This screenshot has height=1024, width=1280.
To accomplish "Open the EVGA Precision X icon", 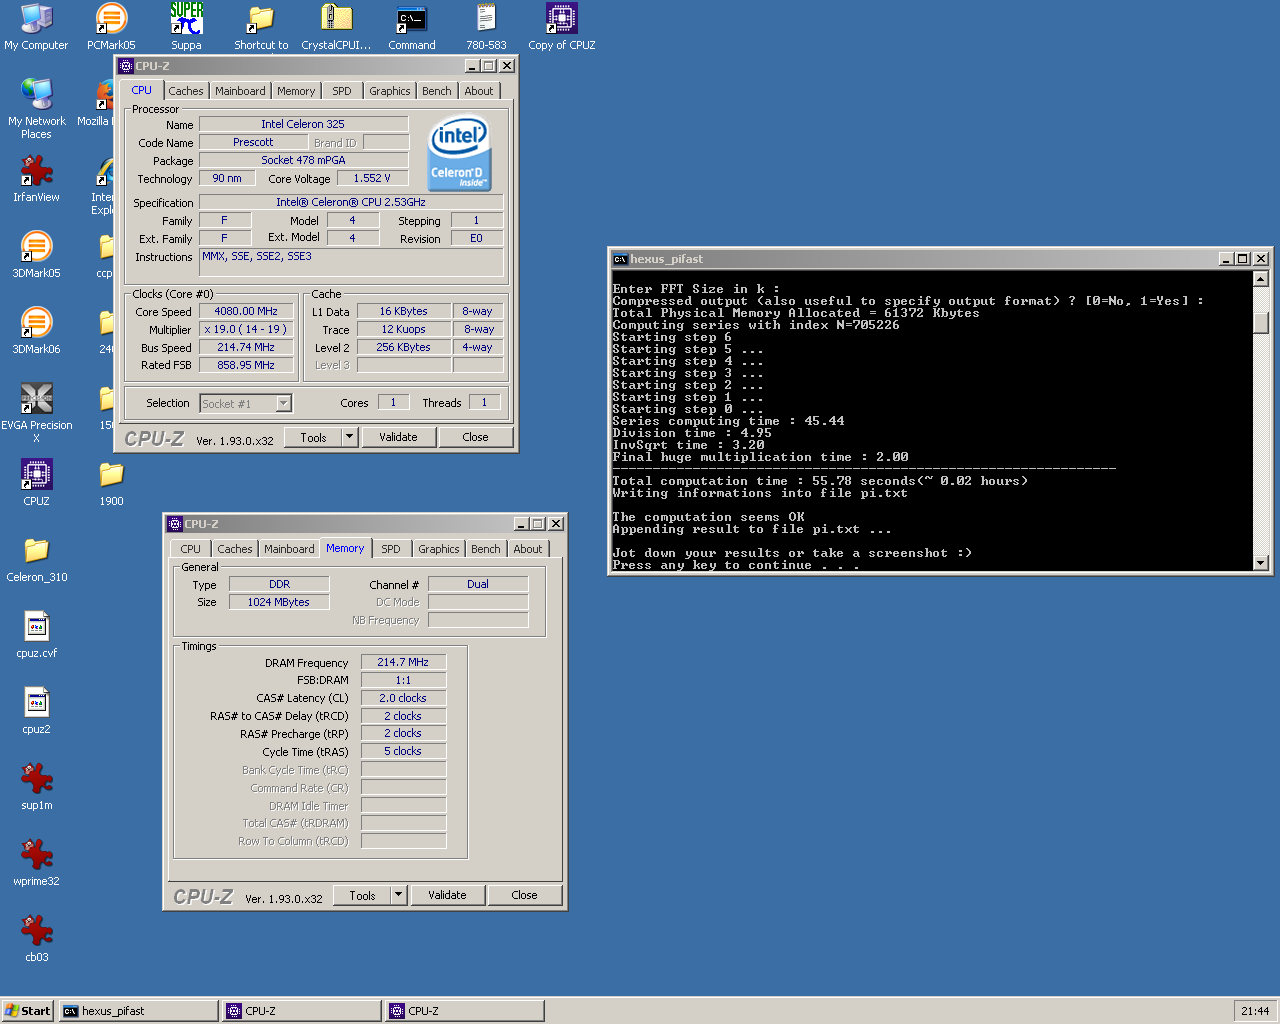I will [36, 412].
